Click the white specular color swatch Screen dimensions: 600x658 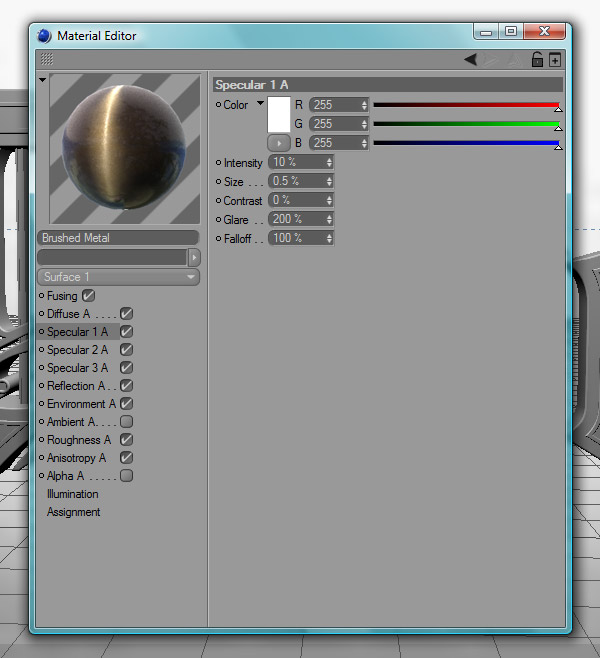(279, 114)
